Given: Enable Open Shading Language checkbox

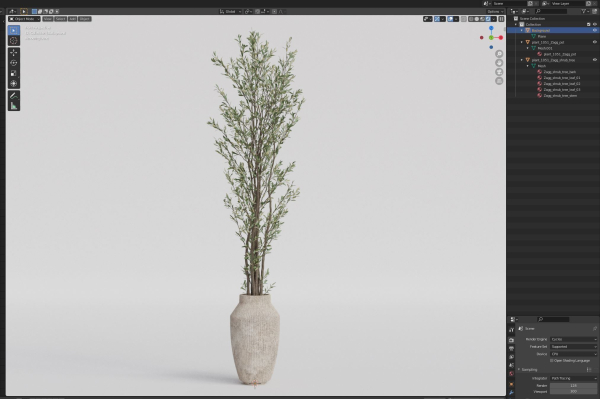Looking at the screenshot, I should click(x=551, y=360).
